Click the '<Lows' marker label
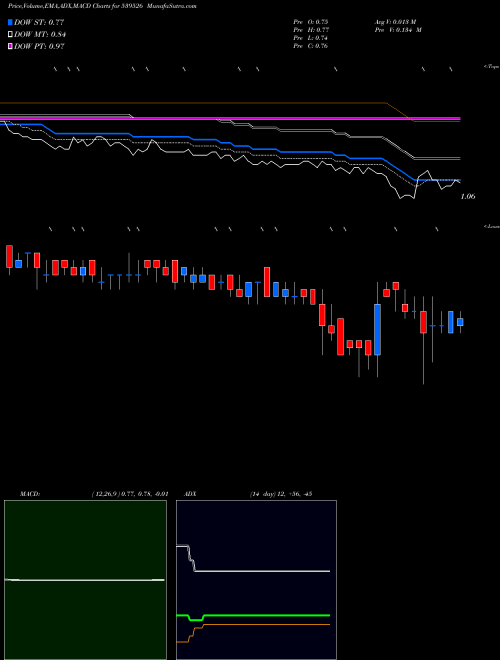 click(x=492, y=226)
